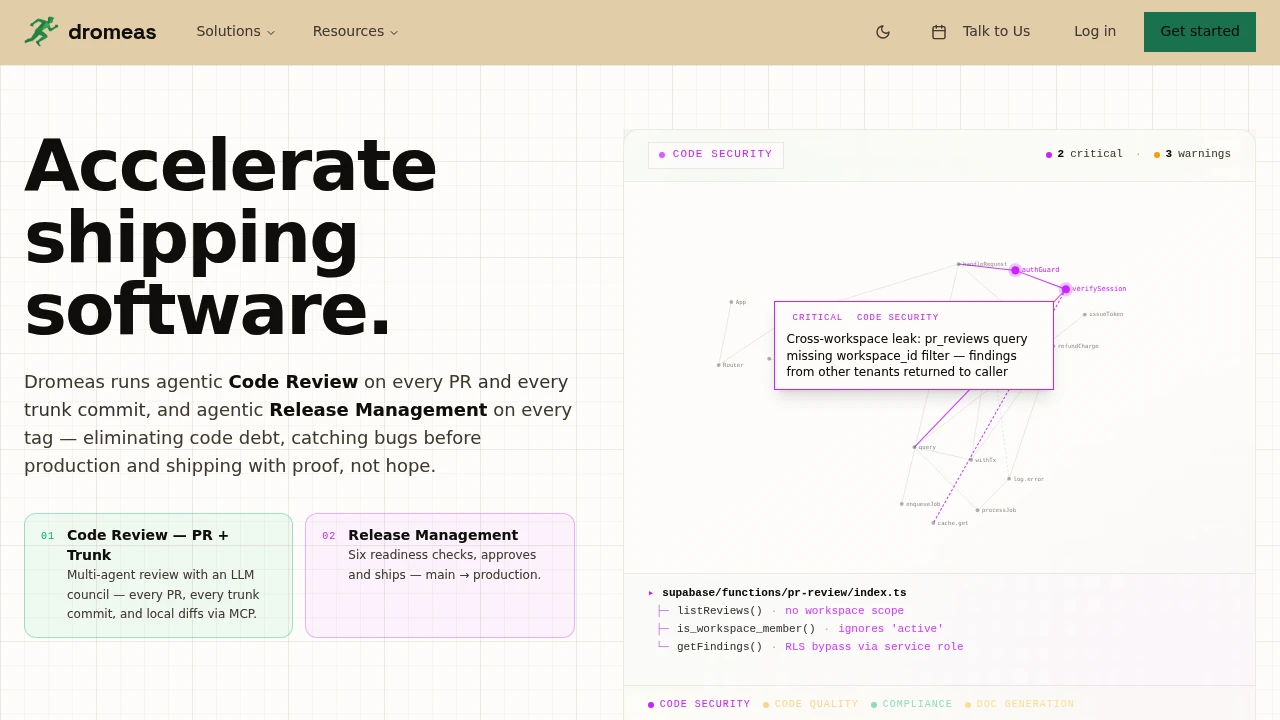Click the dromeas brand name
The width and height of the screenshot is (1280, 720).
click(x=112, y=32)
